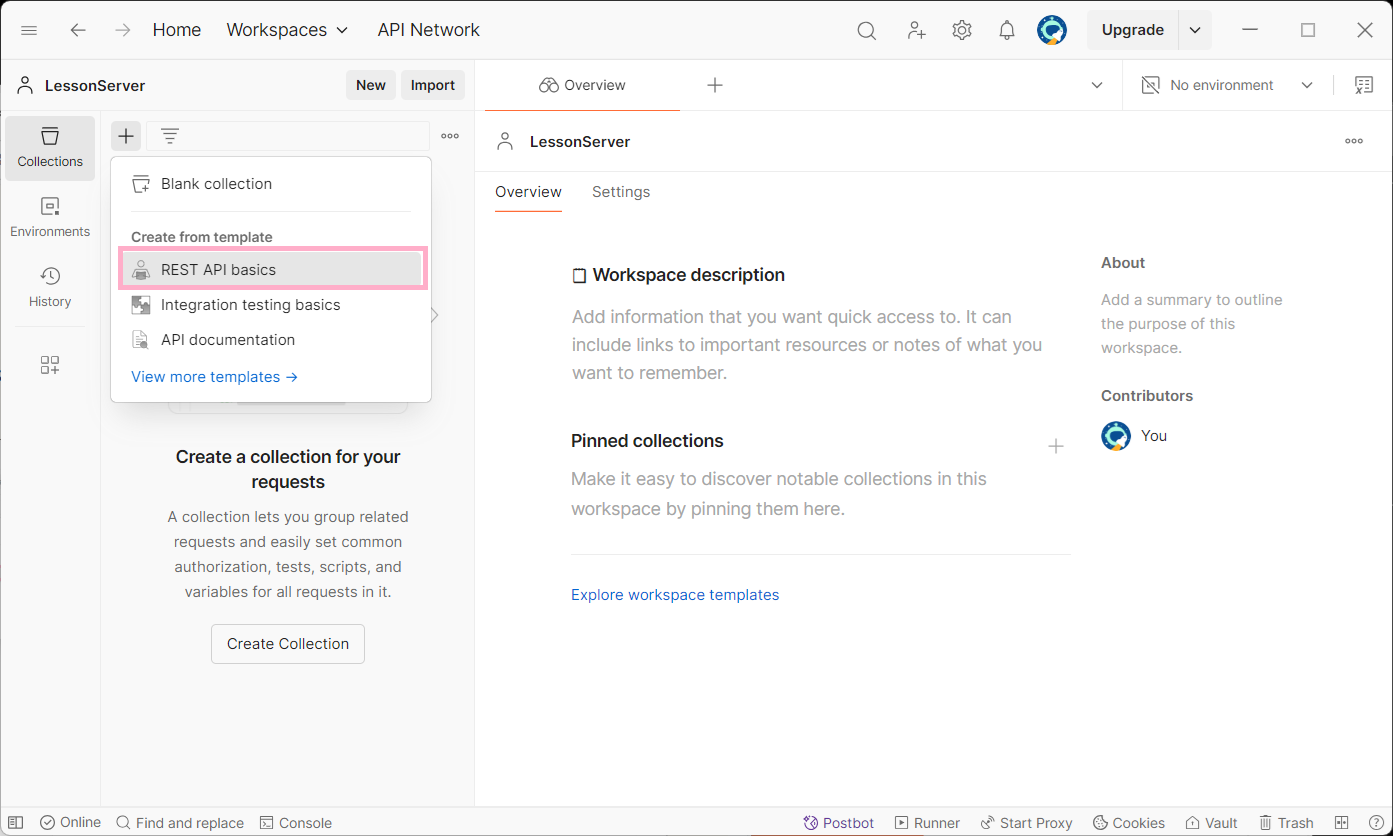Open Find and replace
This screenshot has width=1393, height=836.
[180, 823]
